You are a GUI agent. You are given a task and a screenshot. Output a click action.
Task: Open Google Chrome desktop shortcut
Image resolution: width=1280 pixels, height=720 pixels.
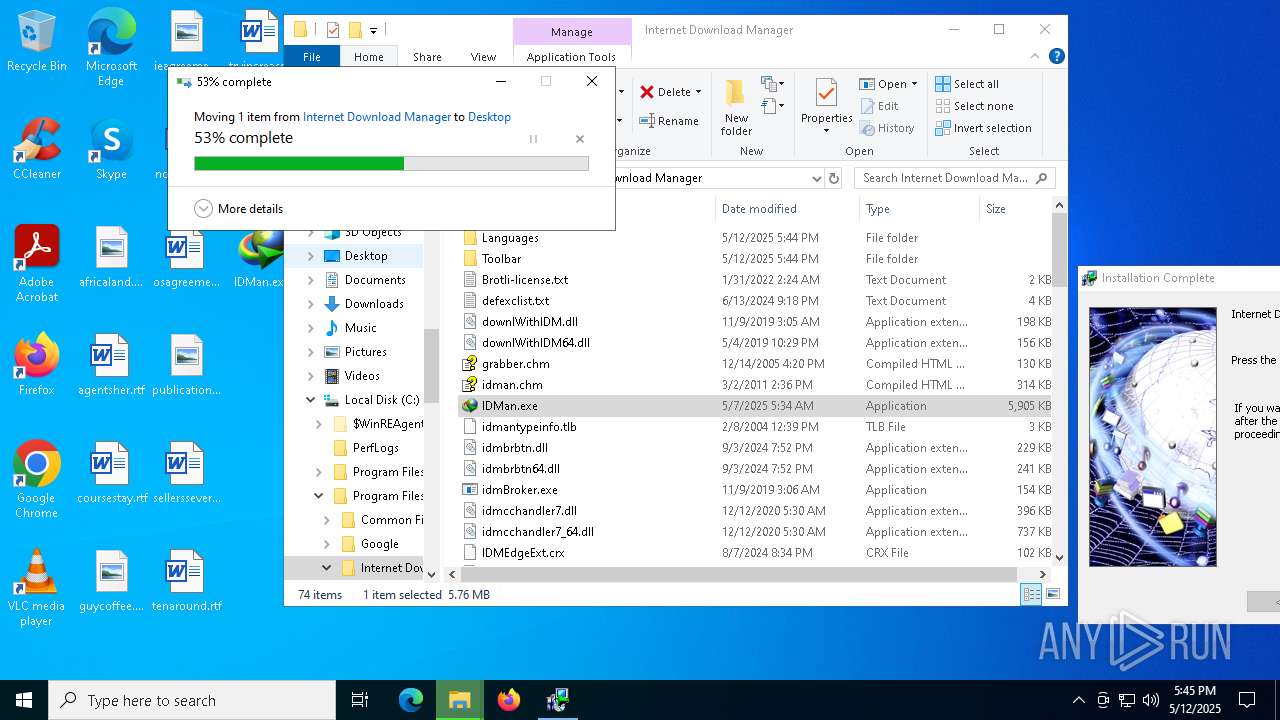click(36, 480)
